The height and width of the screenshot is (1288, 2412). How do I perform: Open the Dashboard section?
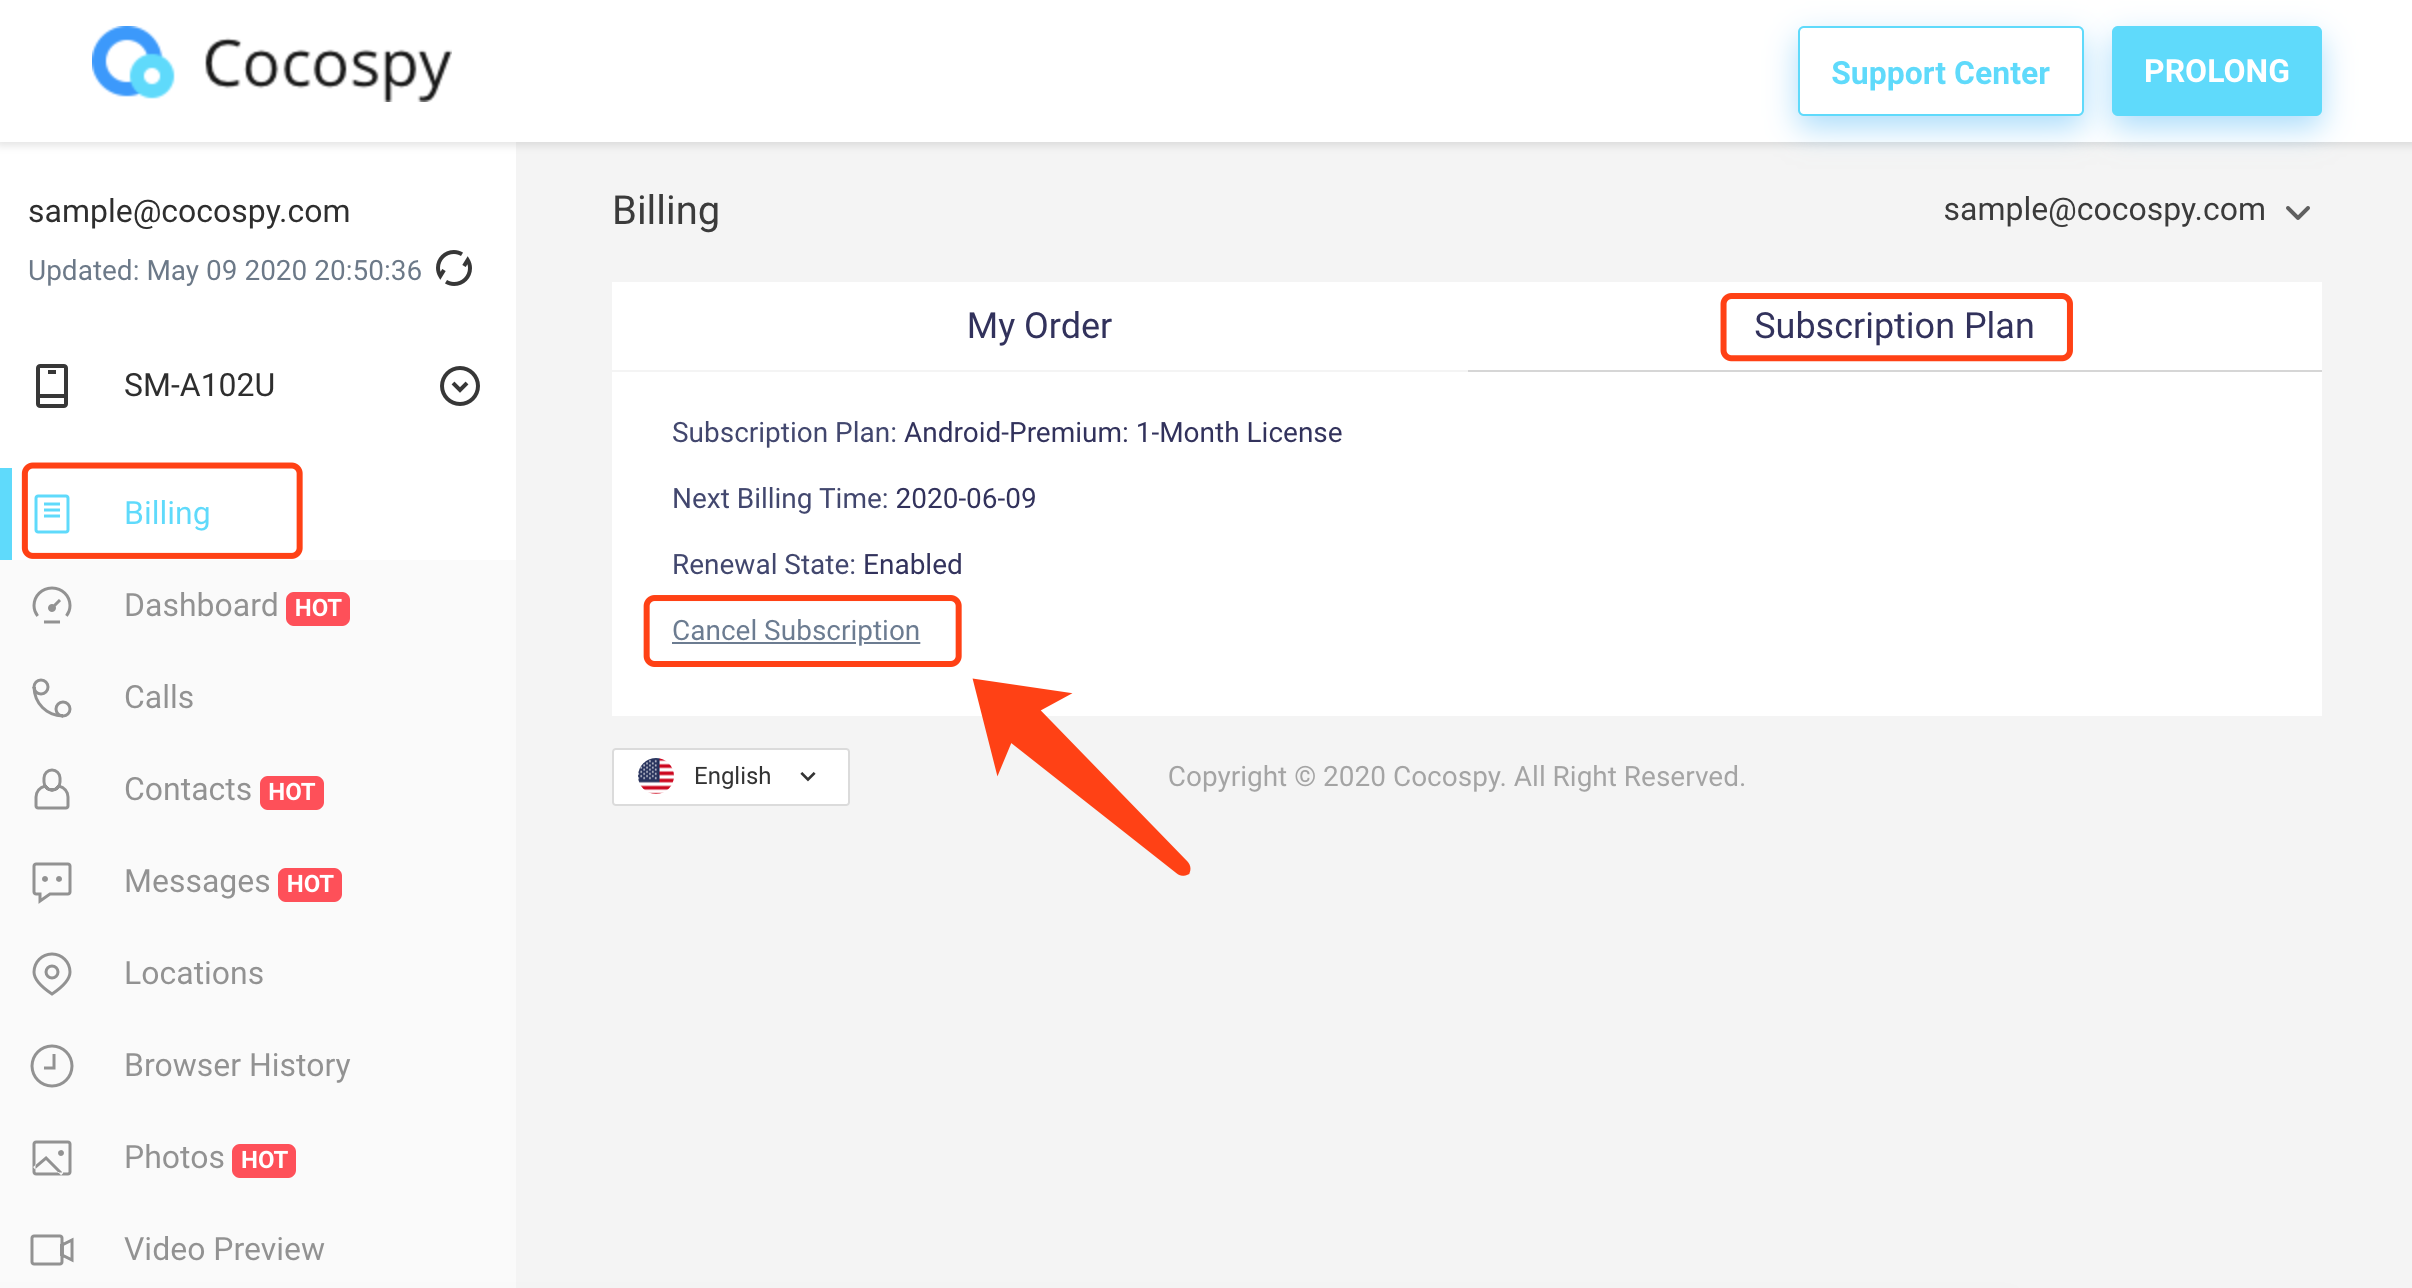click(x=201, y=605)
